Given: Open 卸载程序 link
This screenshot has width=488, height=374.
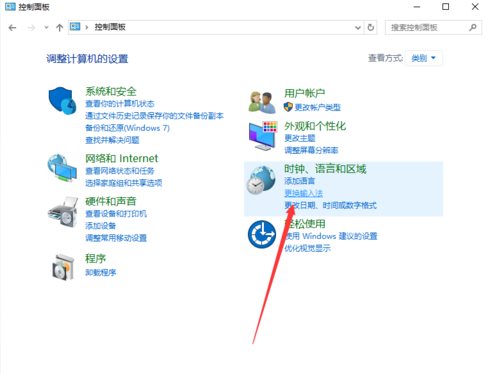Looking at the screenshot, I should pos(100,273).
